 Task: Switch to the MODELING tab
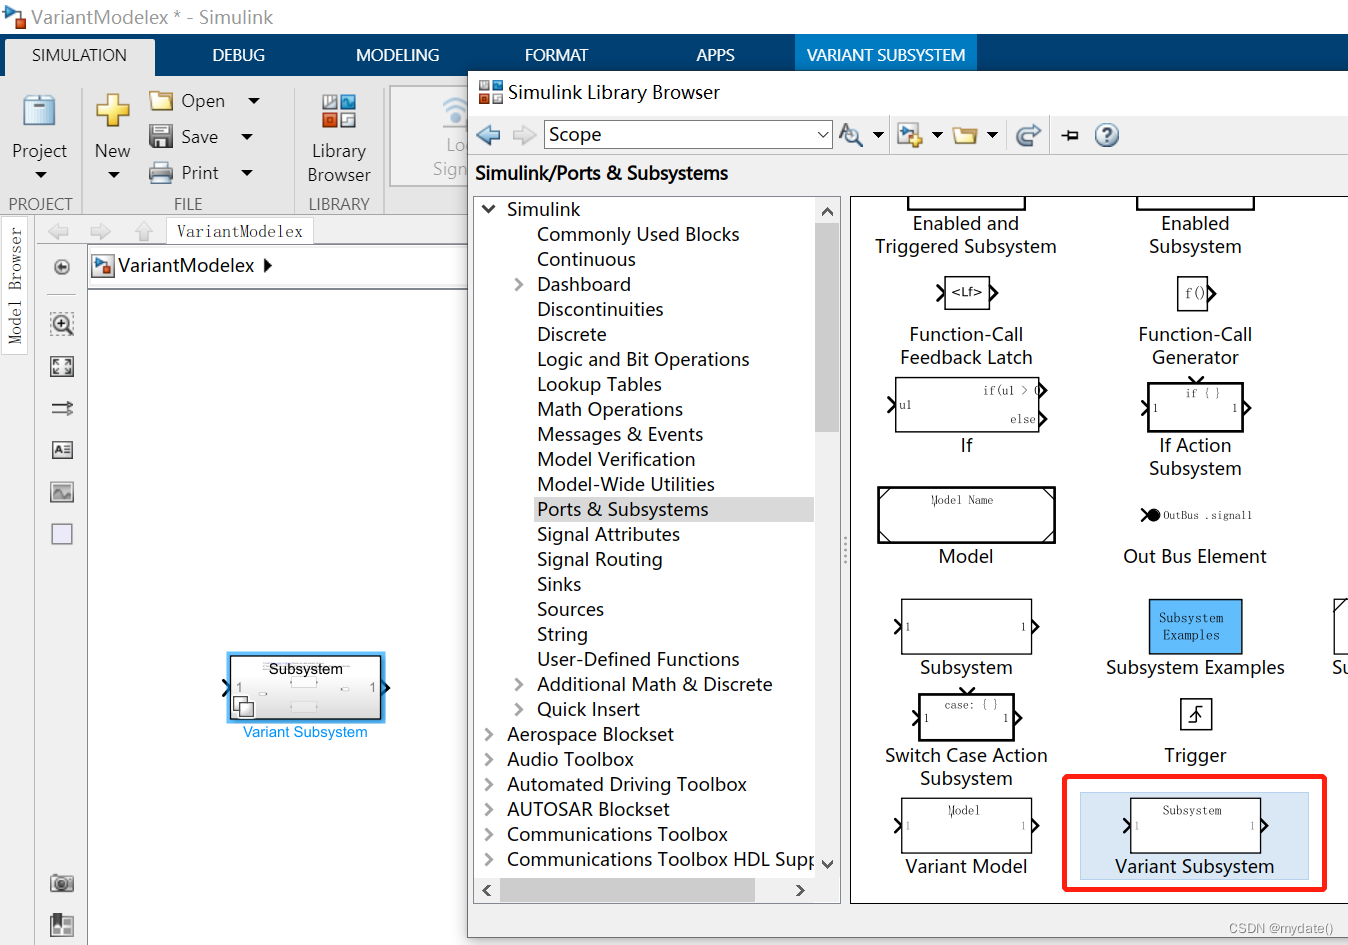[x=398, y=55]
